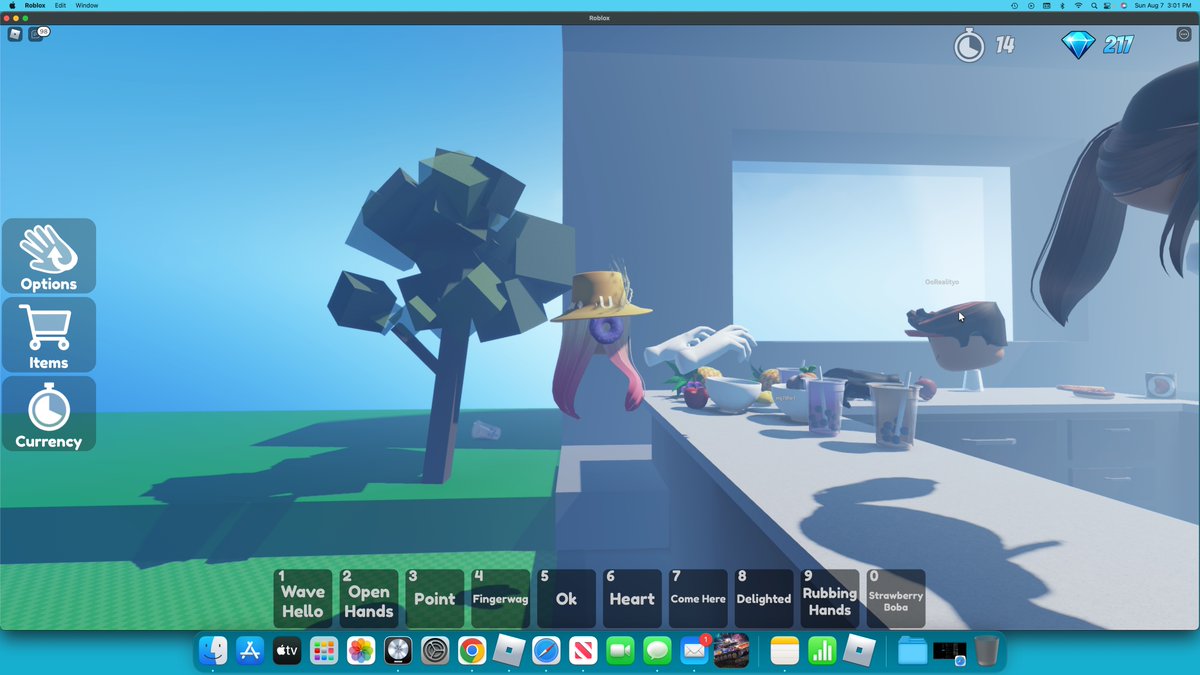Click the OcRealityo player name tag
Viewport: 1200px width, 675px height.
tap(942, 282)
